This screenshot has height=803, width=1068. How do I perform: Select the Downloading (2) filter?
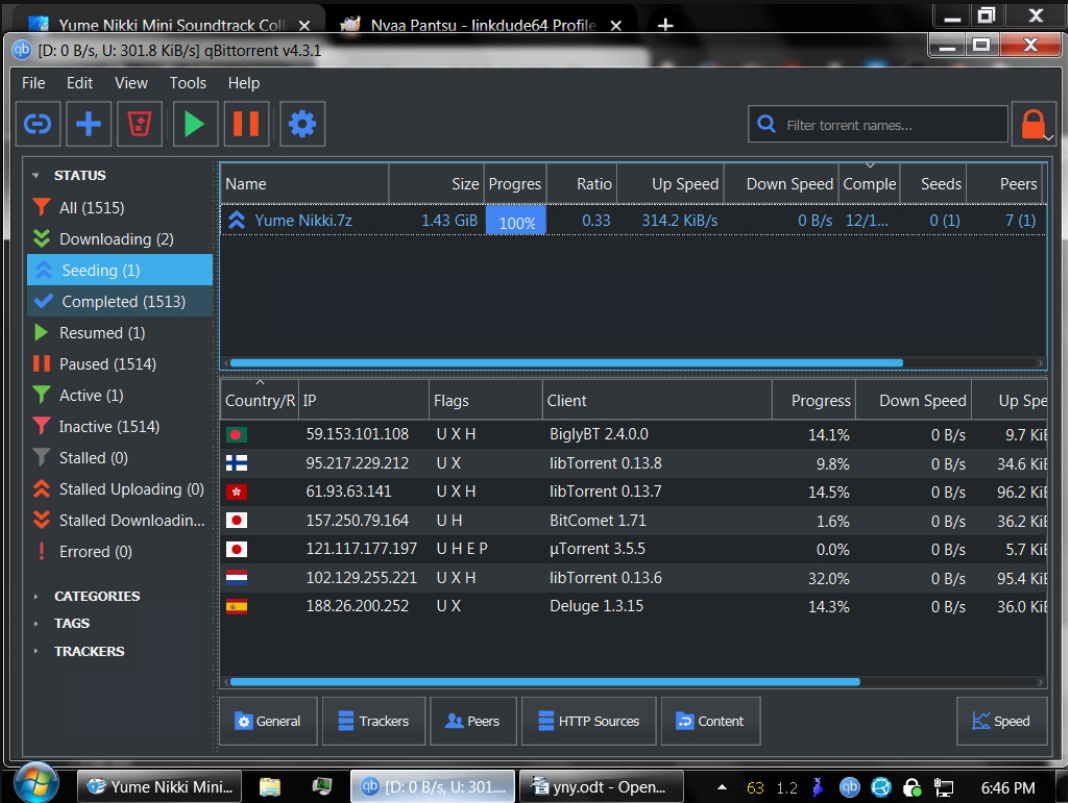click(x=120, y=239)
